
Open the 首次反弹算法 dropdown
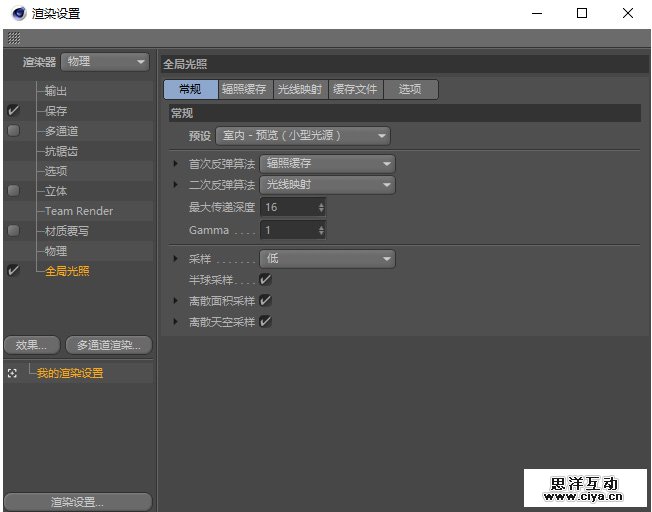click(327, 164)
